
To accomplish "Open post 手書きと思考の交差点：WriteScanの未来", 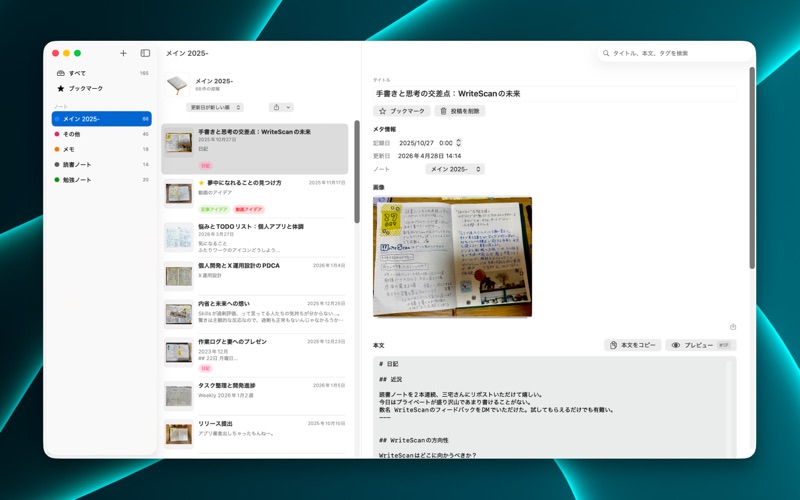I will coord(255,148).
